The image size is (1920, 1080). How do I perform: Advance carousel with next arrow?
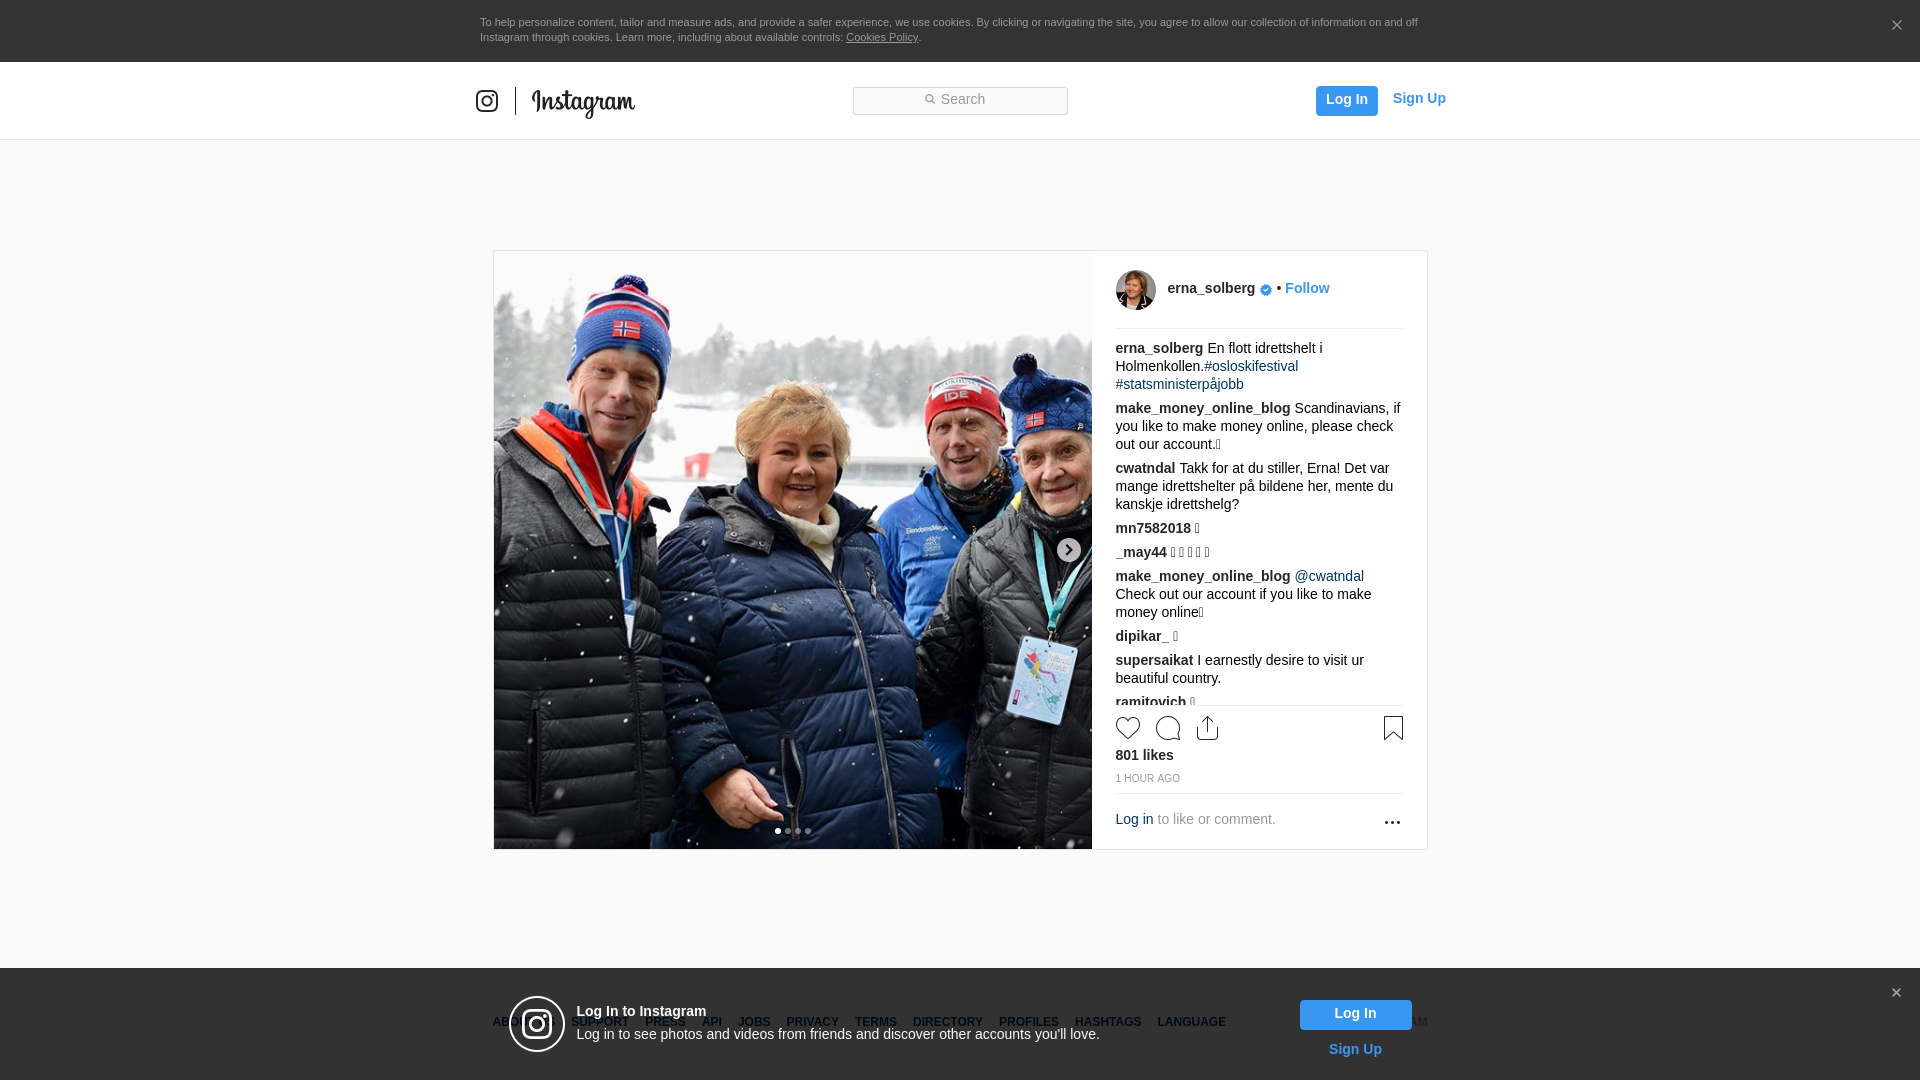[1068, 550]
